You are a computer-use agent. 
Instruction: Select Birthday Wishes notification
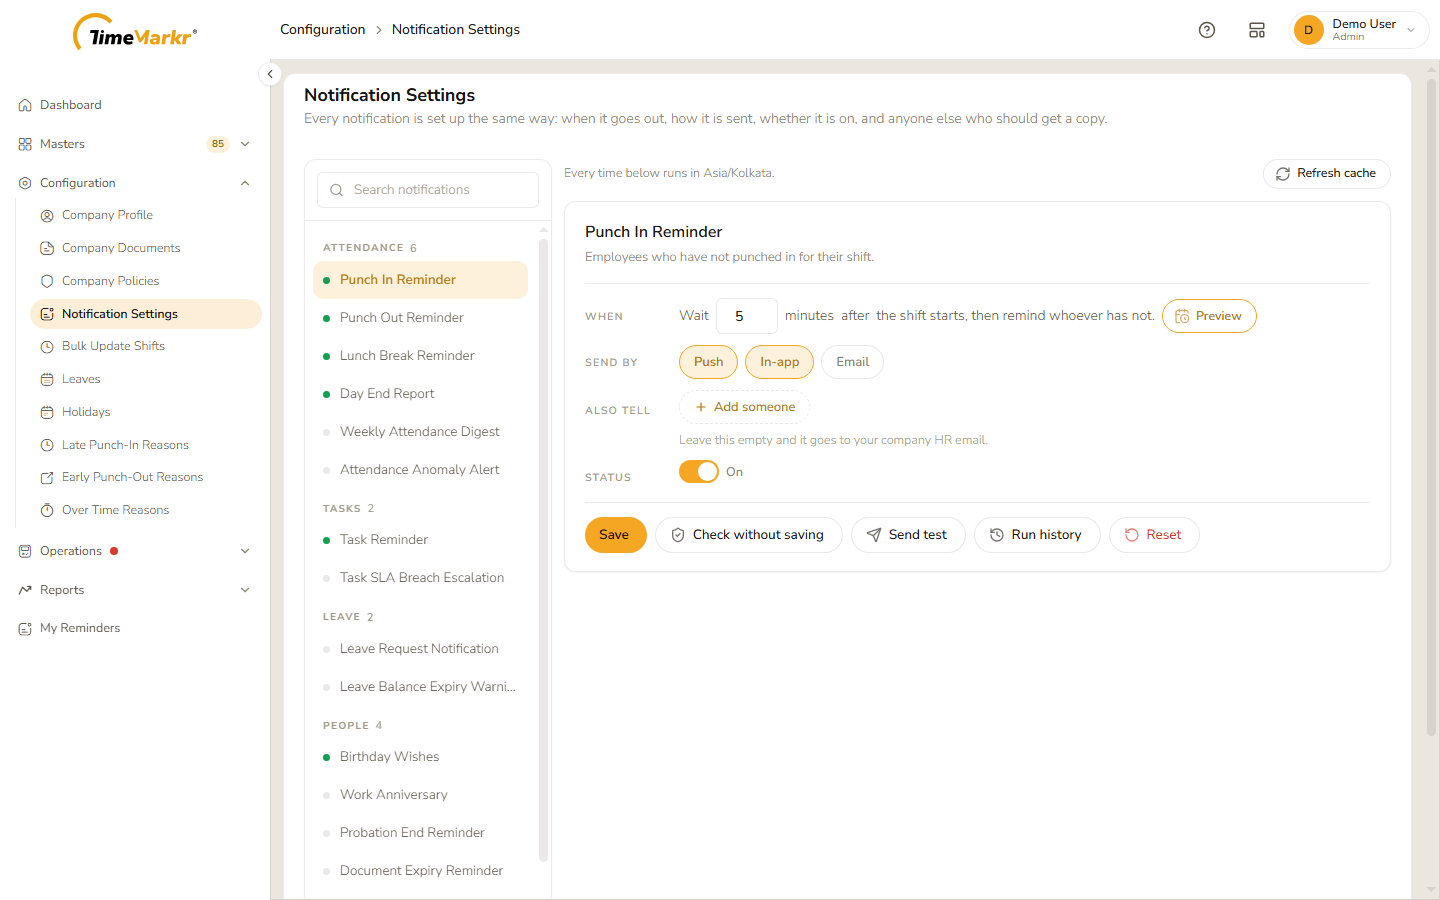tap(420, 757)
